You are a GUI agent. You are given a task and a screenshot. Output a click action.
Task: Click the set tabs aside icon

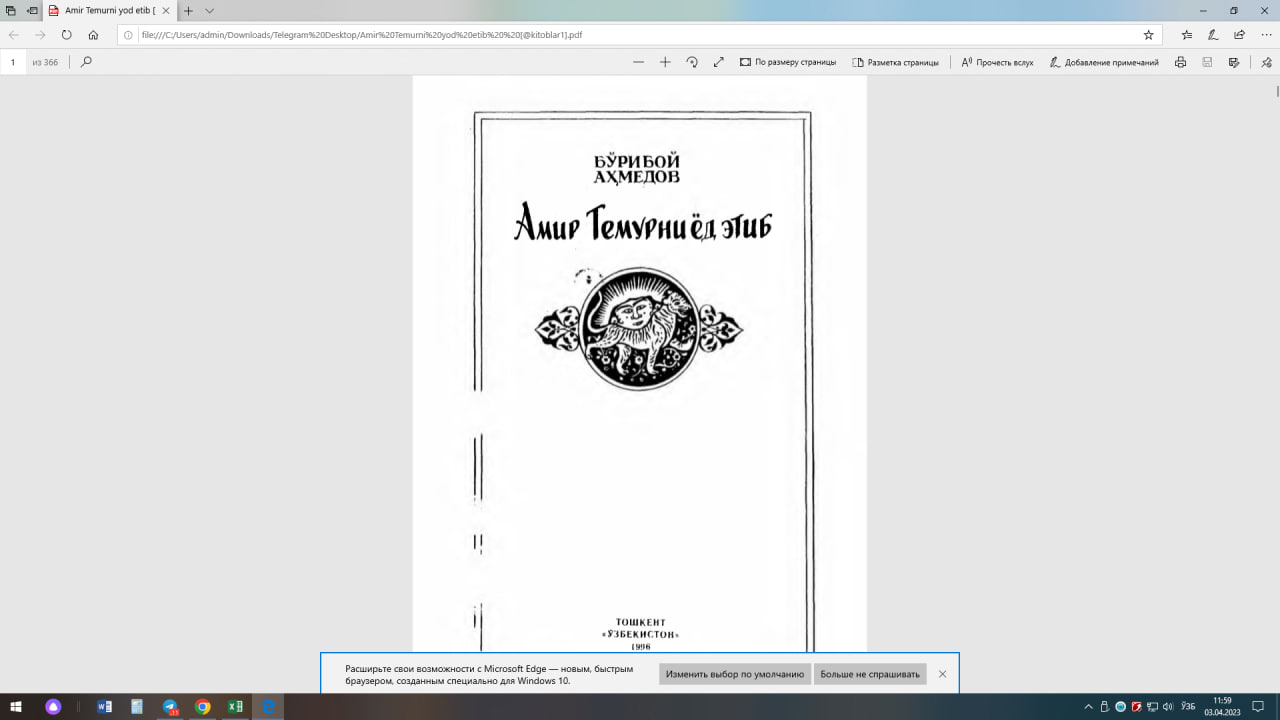pos(32,10)
